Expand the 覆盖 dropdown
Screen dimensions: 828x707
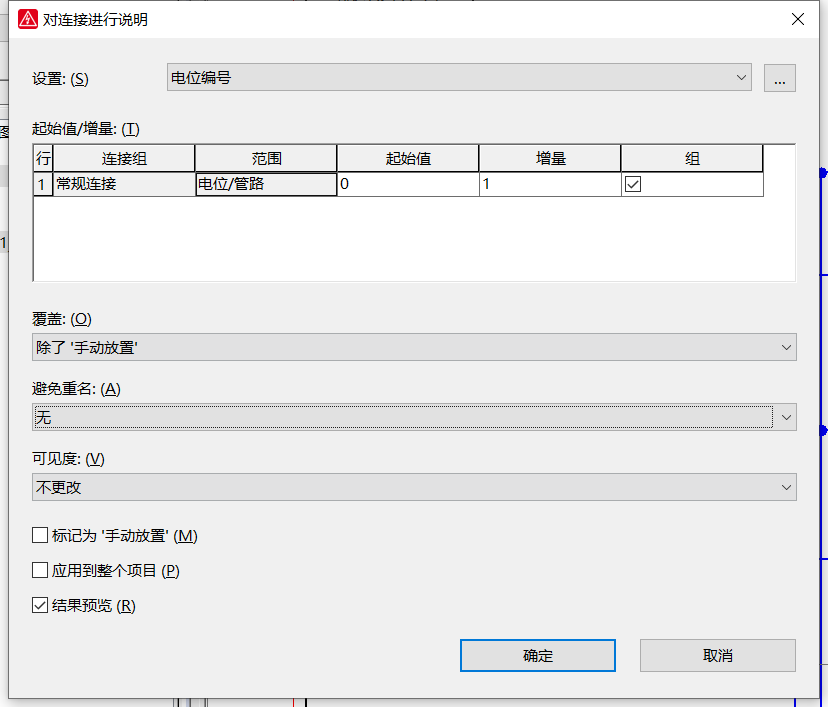click(414, 347)
